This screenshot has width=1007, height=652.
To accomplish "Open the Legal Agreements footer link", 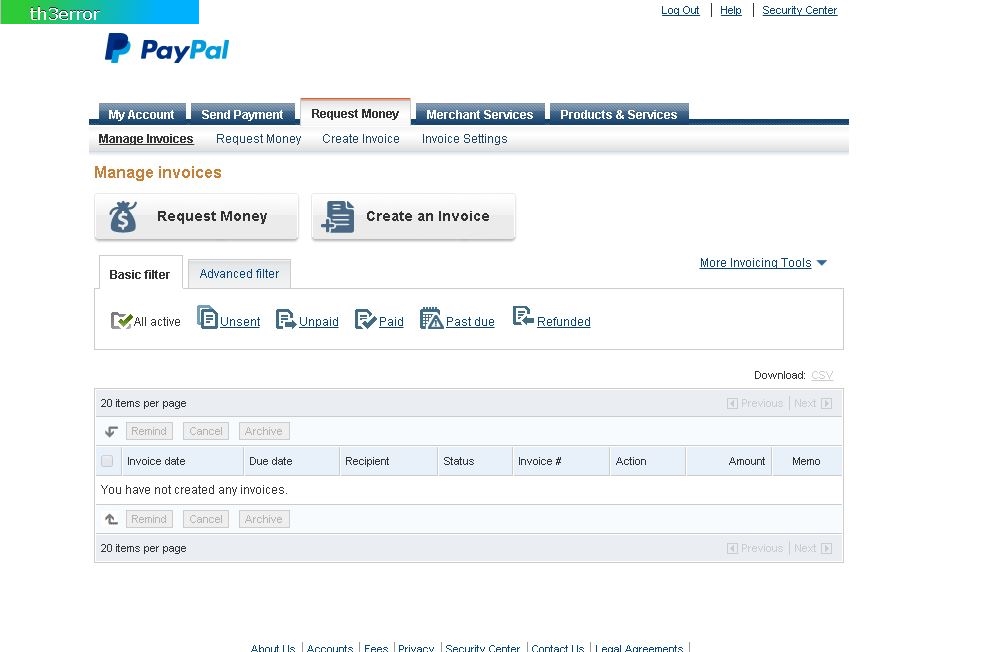I will coord(639,648).
